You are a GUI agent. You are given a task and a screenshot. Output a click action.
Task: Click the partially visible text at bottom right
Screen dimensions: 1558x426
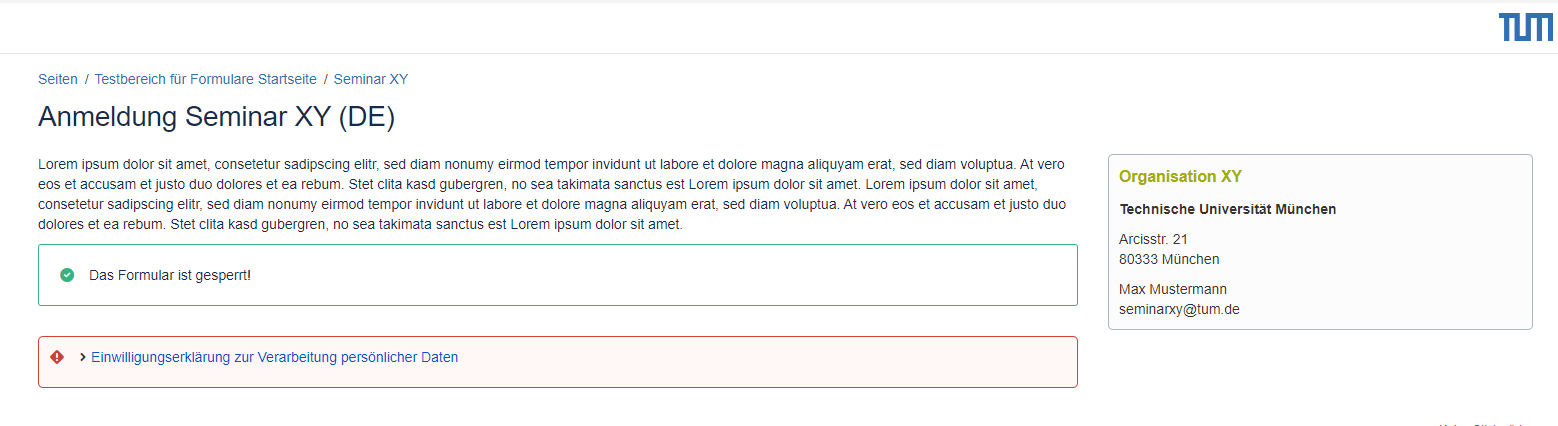[x=1482, y=423]
